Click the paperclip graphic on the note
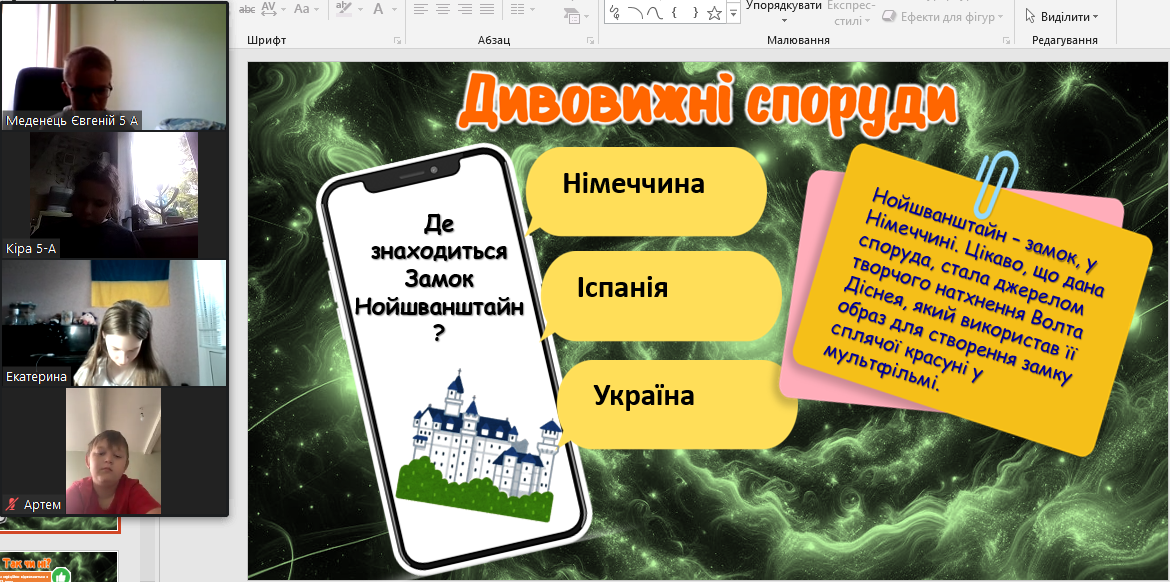The width and height of the screenshot is (1170, 582). (995, 184)
